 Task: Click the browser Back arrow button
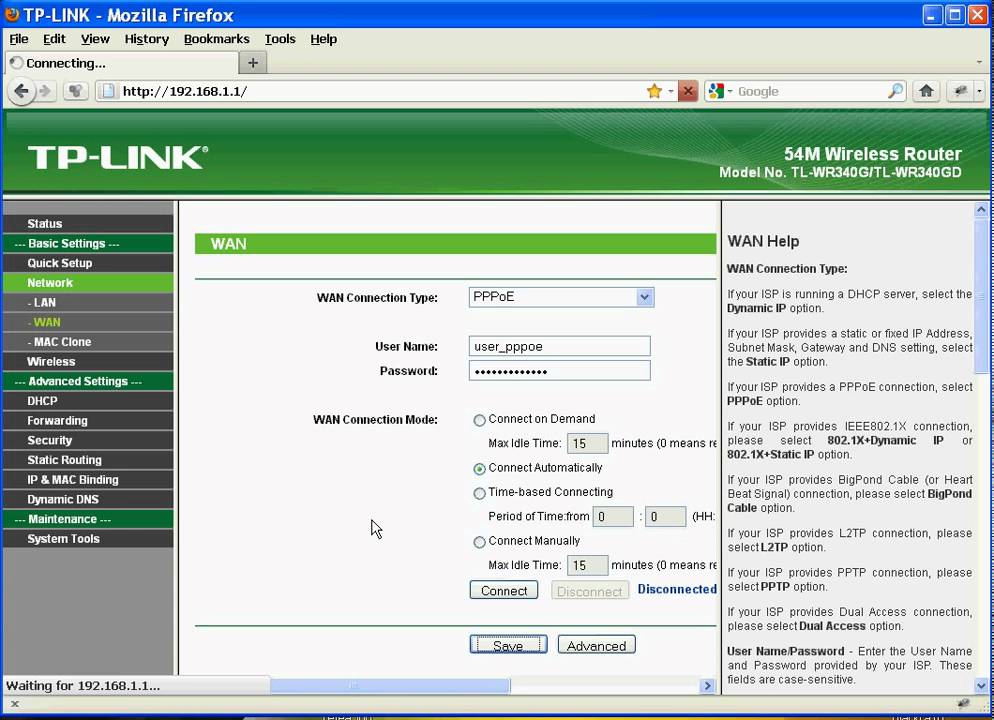[20, 91]
